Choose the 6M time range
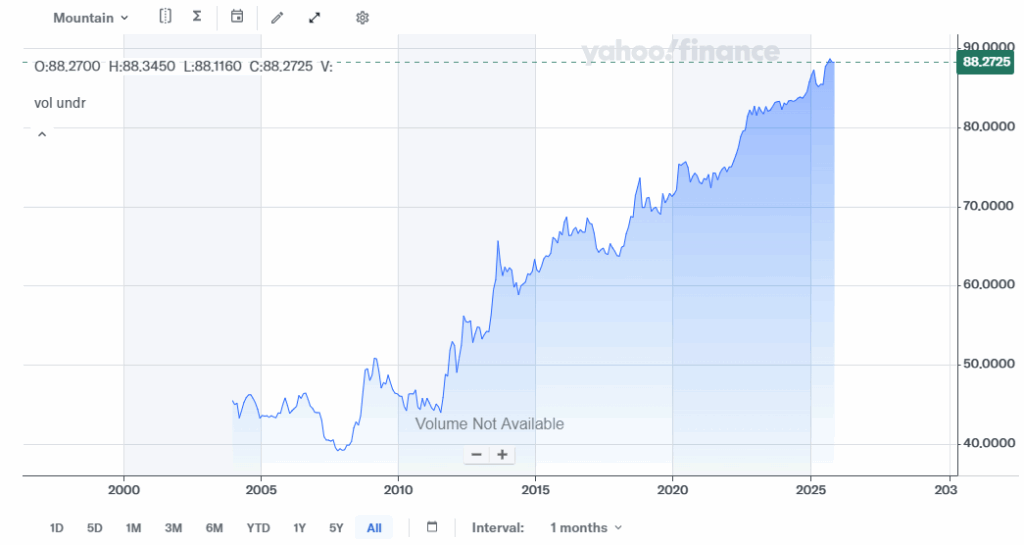Image resolution: width=1024 pixels, height=545 pixels. [214, 528]
